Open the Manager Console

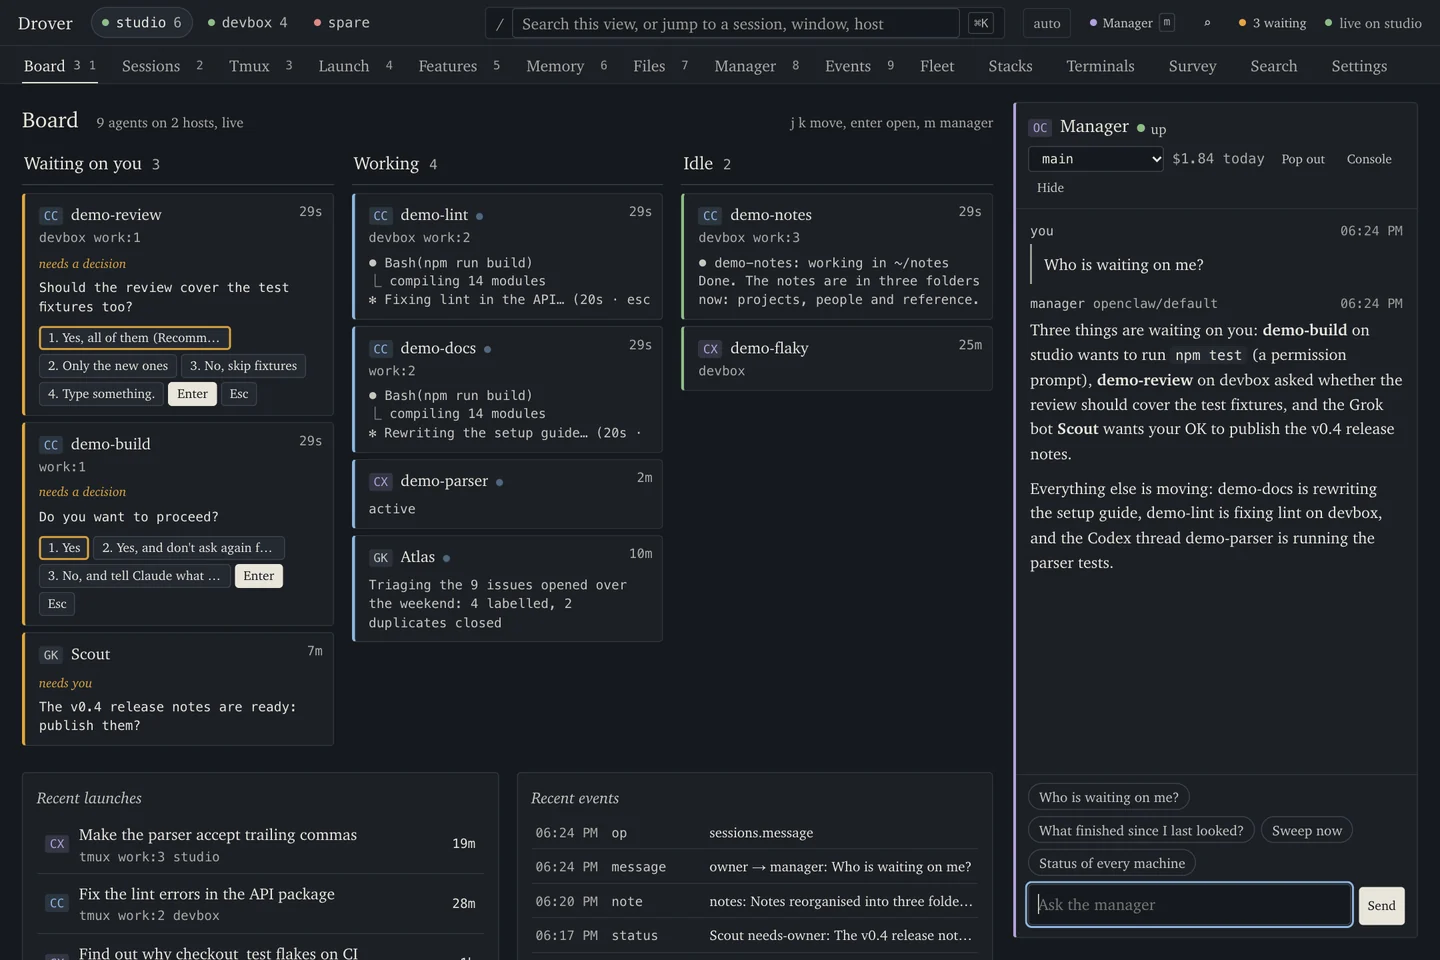1369,159
